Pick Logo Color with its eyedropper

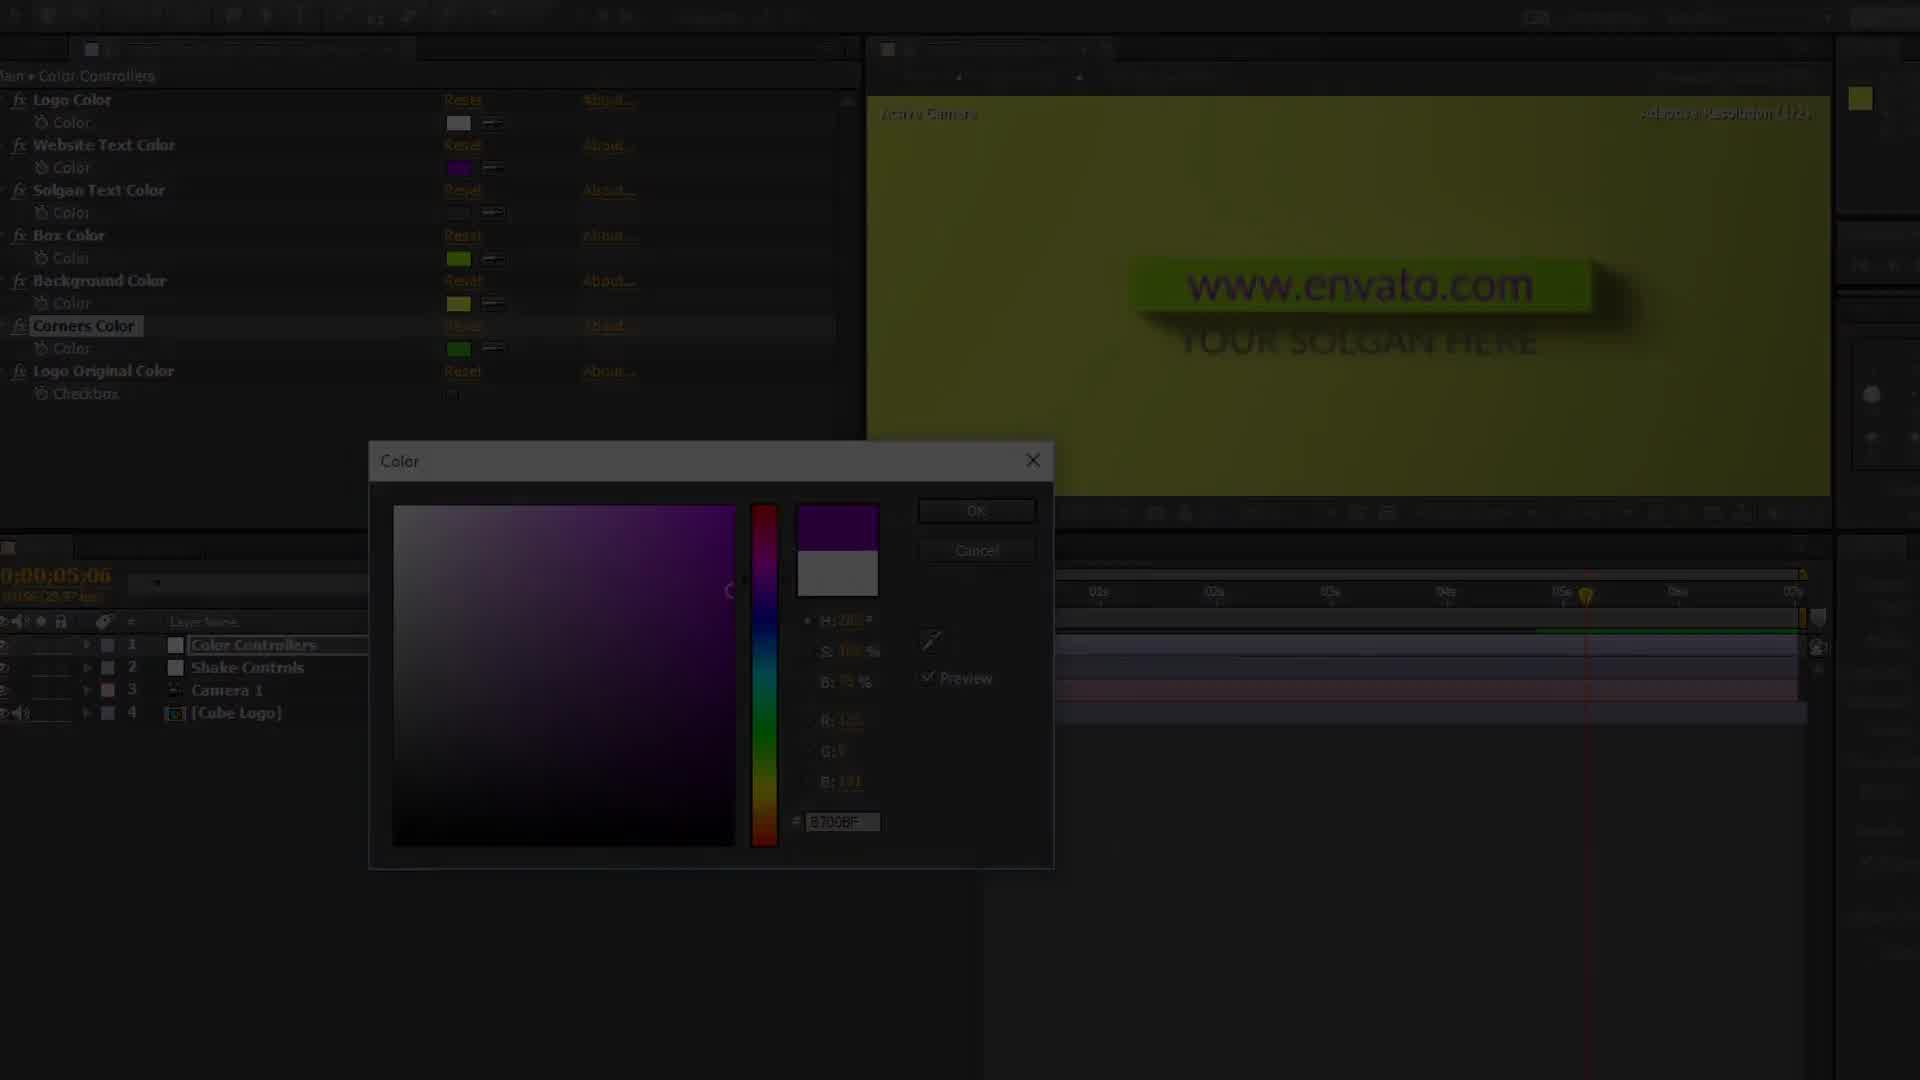click(x=492, y=123)
